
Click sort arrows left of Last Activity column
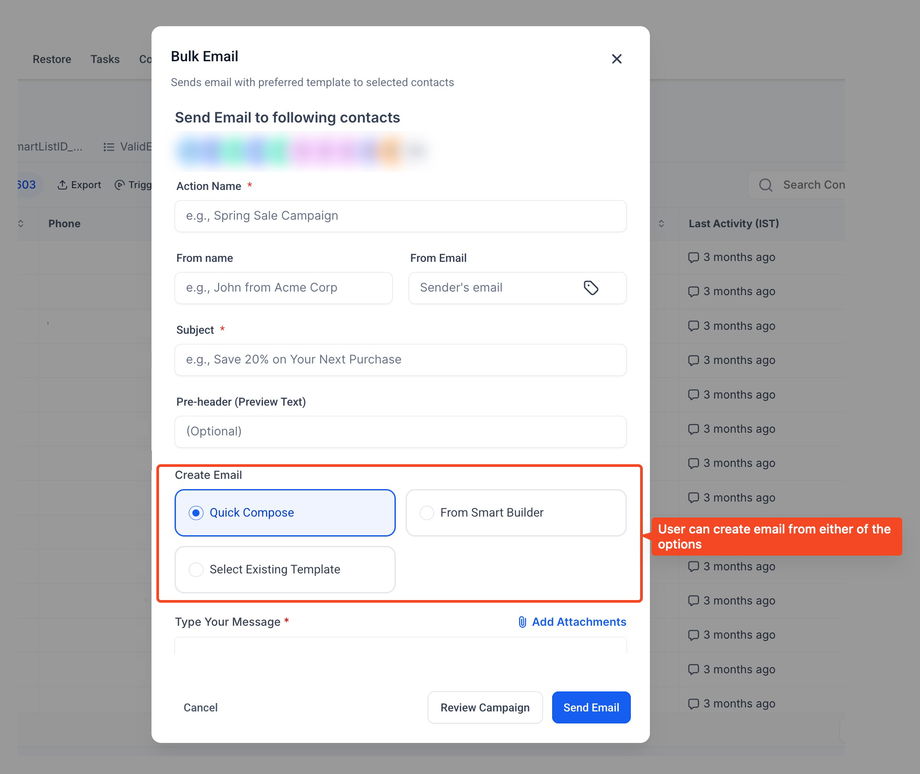[661, 224]
